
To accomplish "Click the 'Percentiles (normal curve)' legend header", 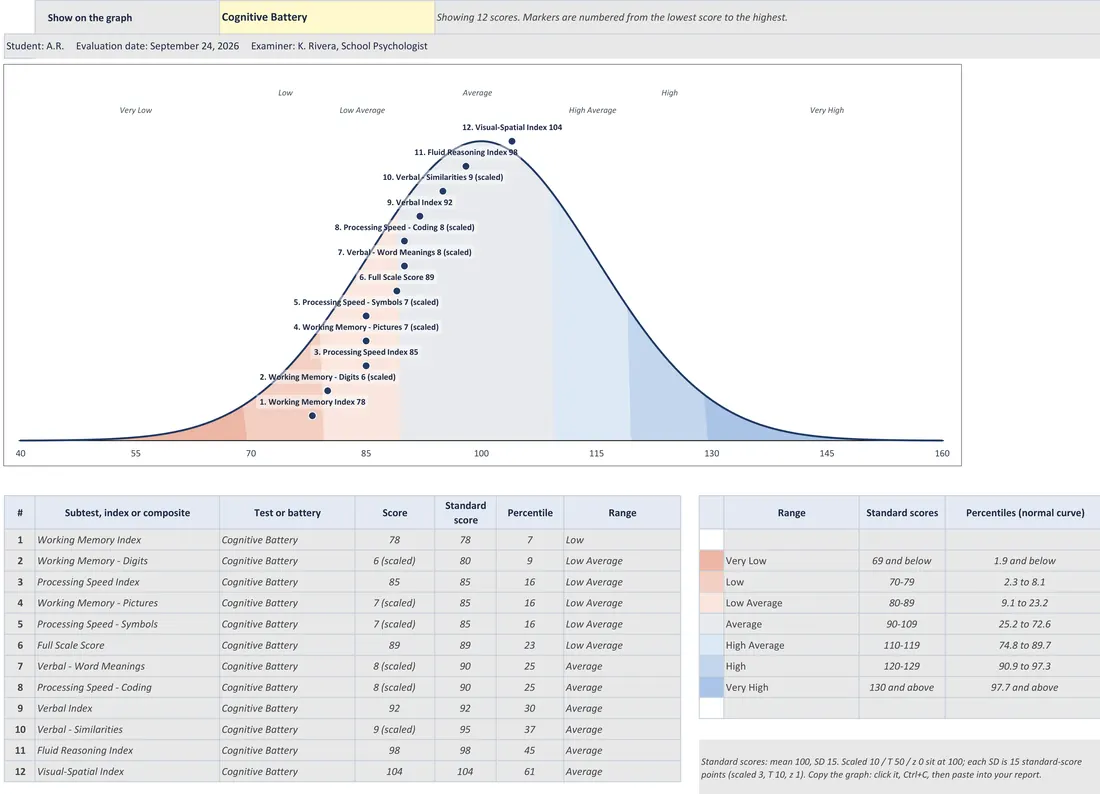I will 1024,513.
